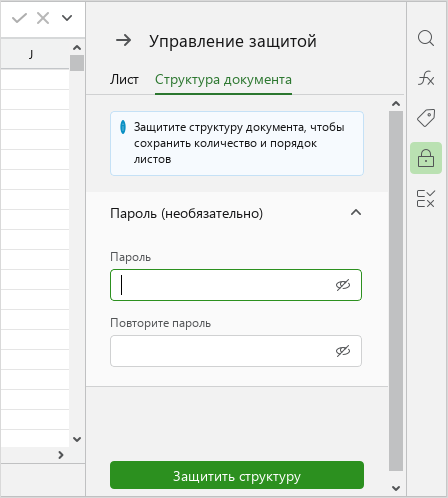Viewport: 448px width, 498px height.
Task: Open the fx functions panel
Action: [426, 78]
